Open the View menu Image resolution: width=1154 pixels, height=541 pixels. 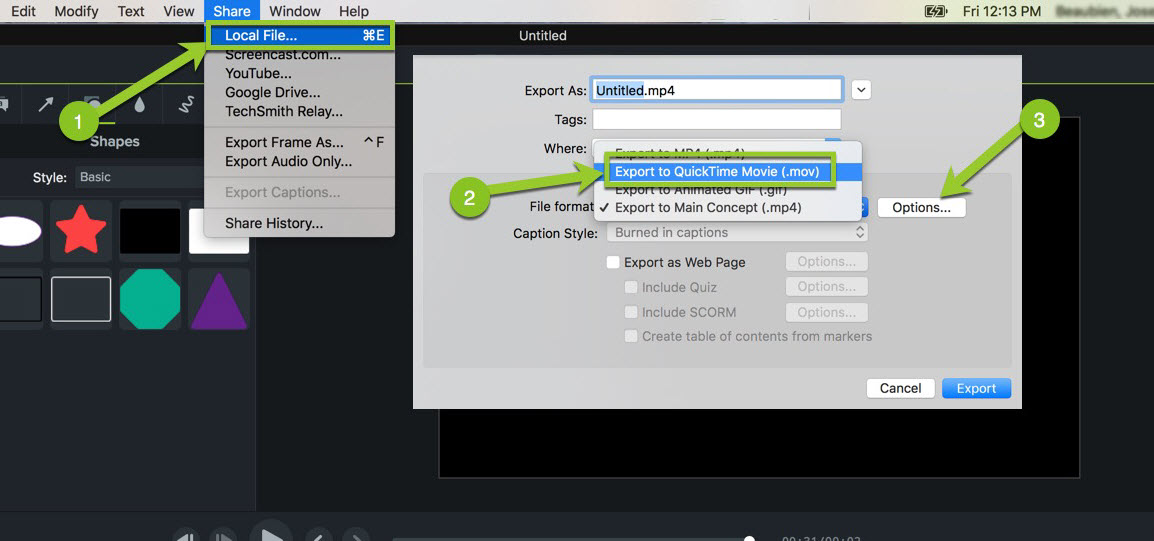point(179,11)
